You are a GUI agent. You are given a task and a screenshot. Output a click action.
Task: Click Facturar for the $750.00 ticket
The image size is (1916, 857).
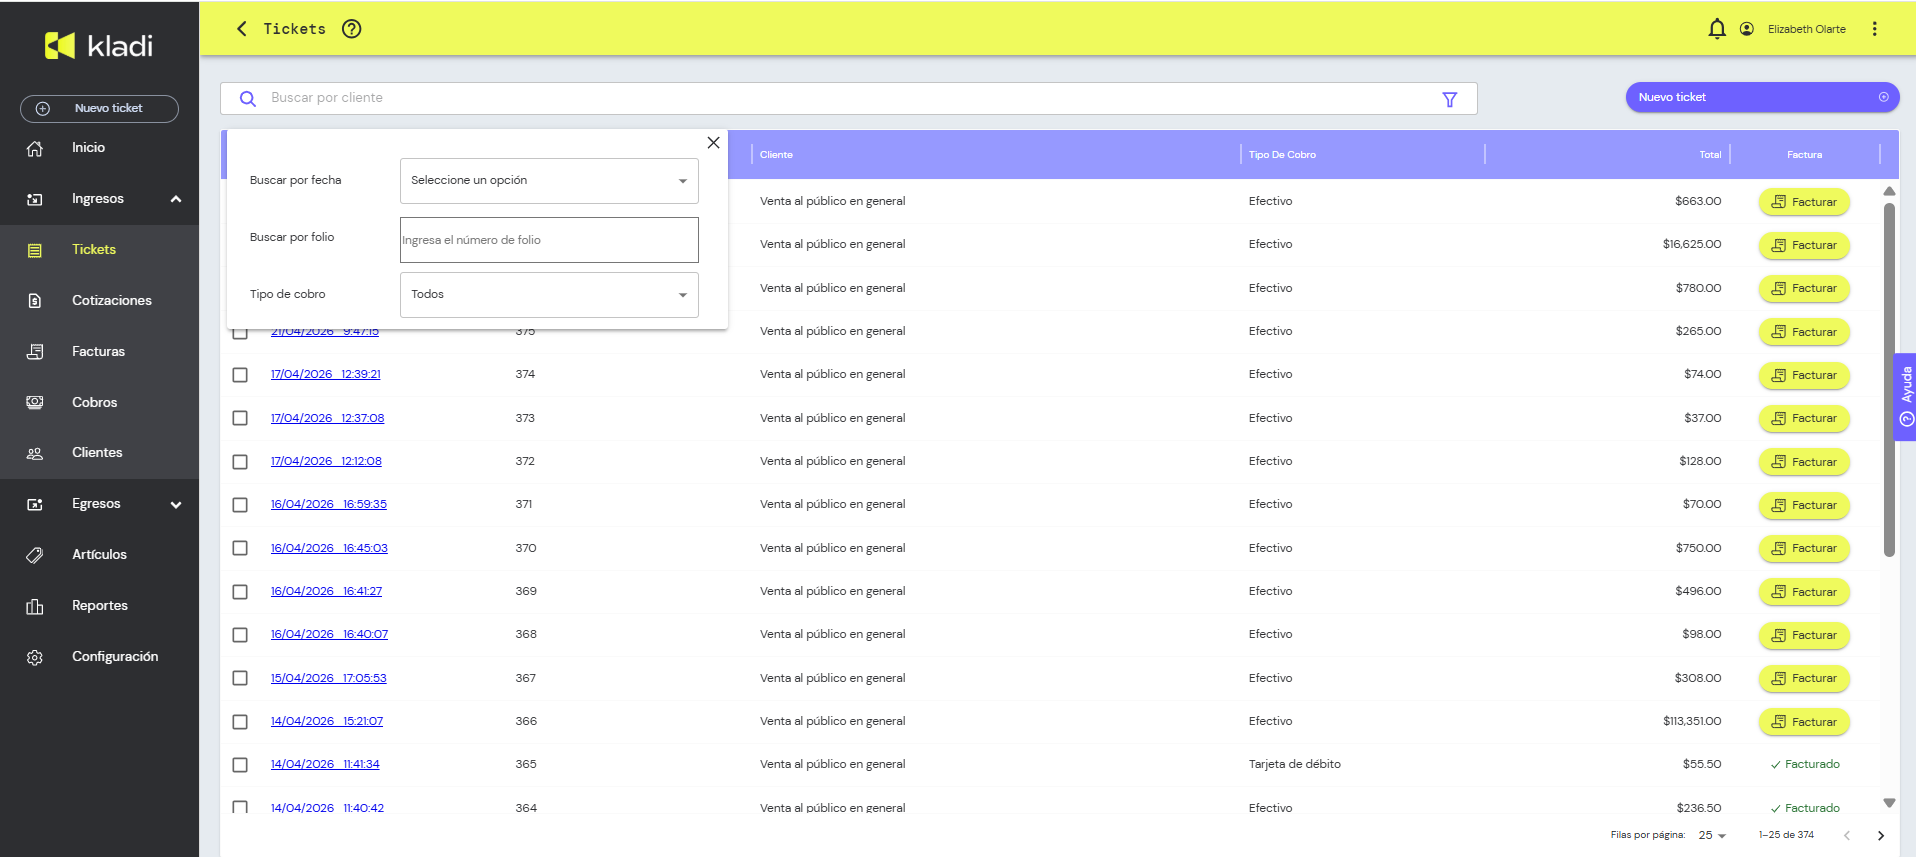[x=1804, y=549]
